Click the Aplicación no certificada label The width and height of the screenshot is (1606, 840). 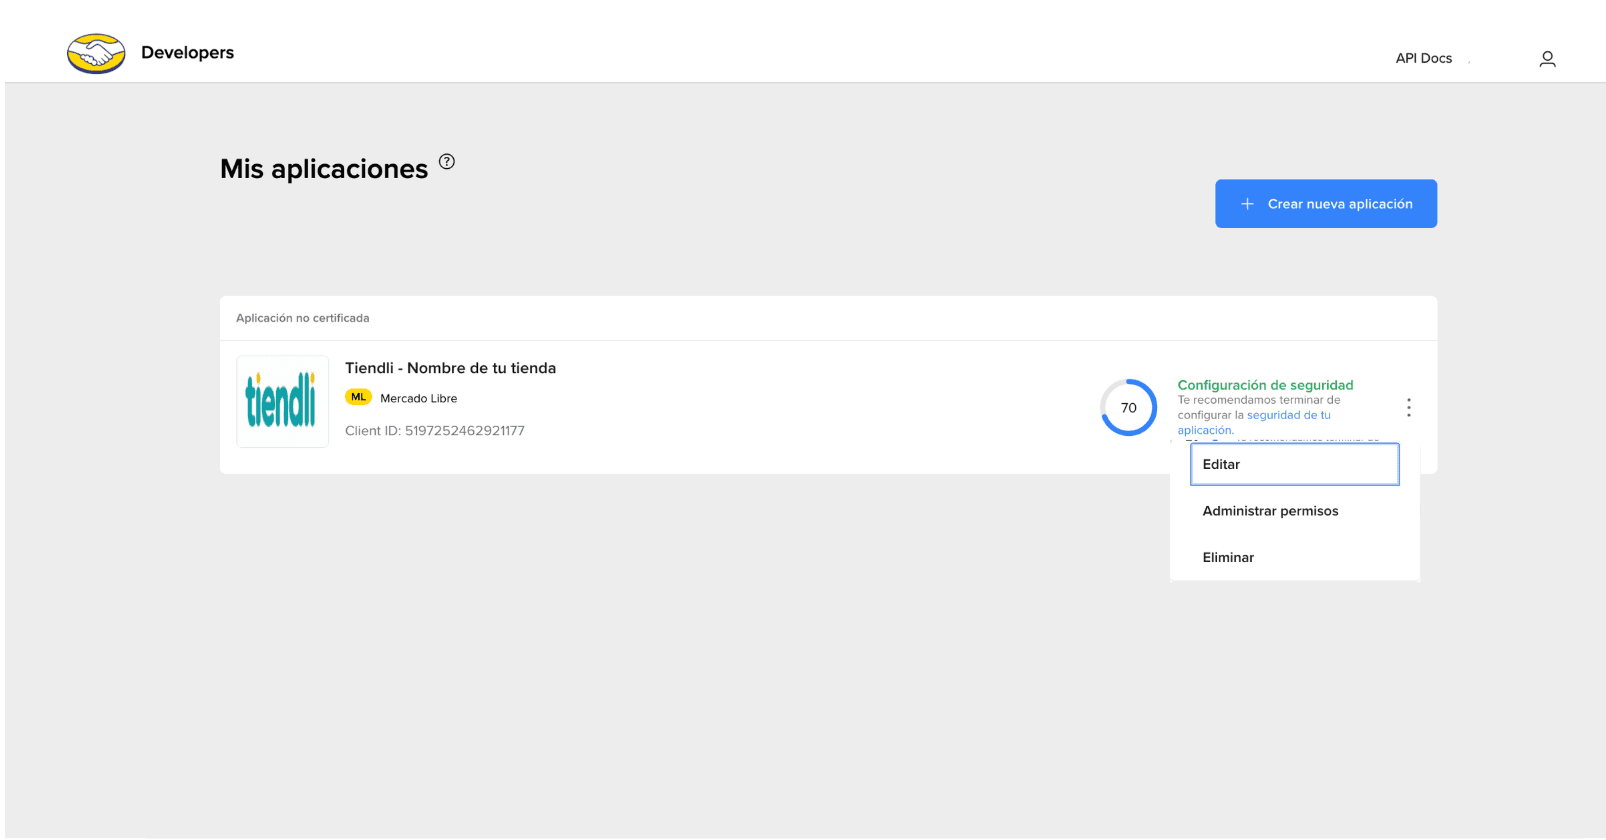click(302, 318)
